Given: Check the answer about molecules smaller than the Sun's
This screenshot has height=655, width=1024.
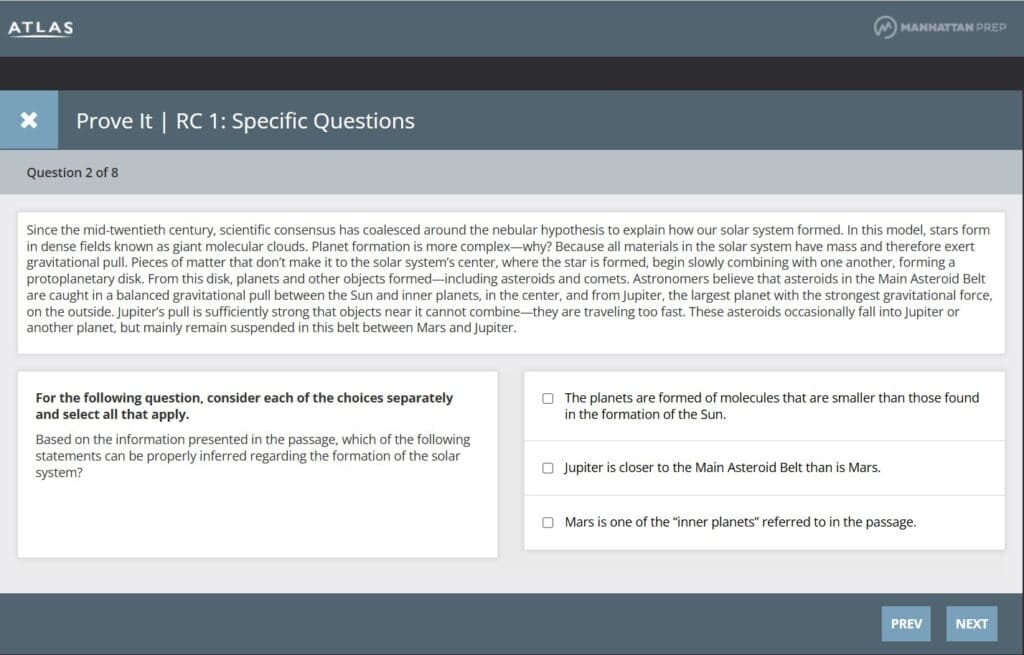Looking at the screenshot, I should point(548,397).
